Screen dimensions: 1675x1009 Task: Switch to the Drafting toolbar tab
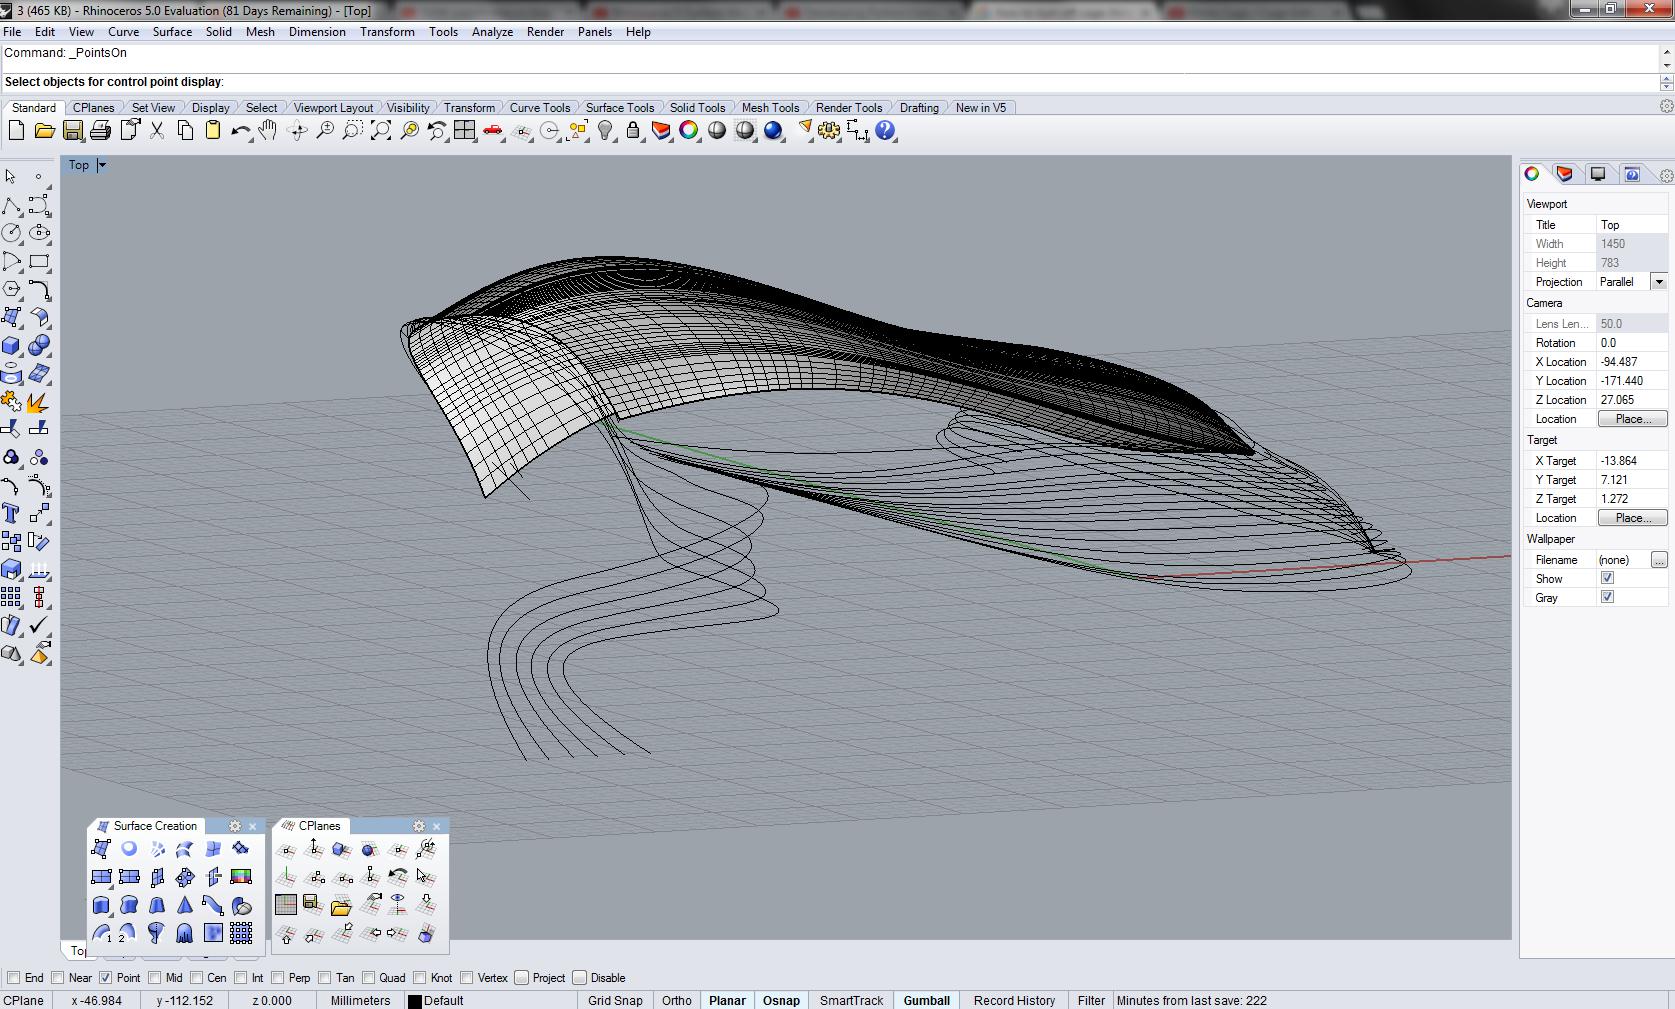[x=919, y=108]
